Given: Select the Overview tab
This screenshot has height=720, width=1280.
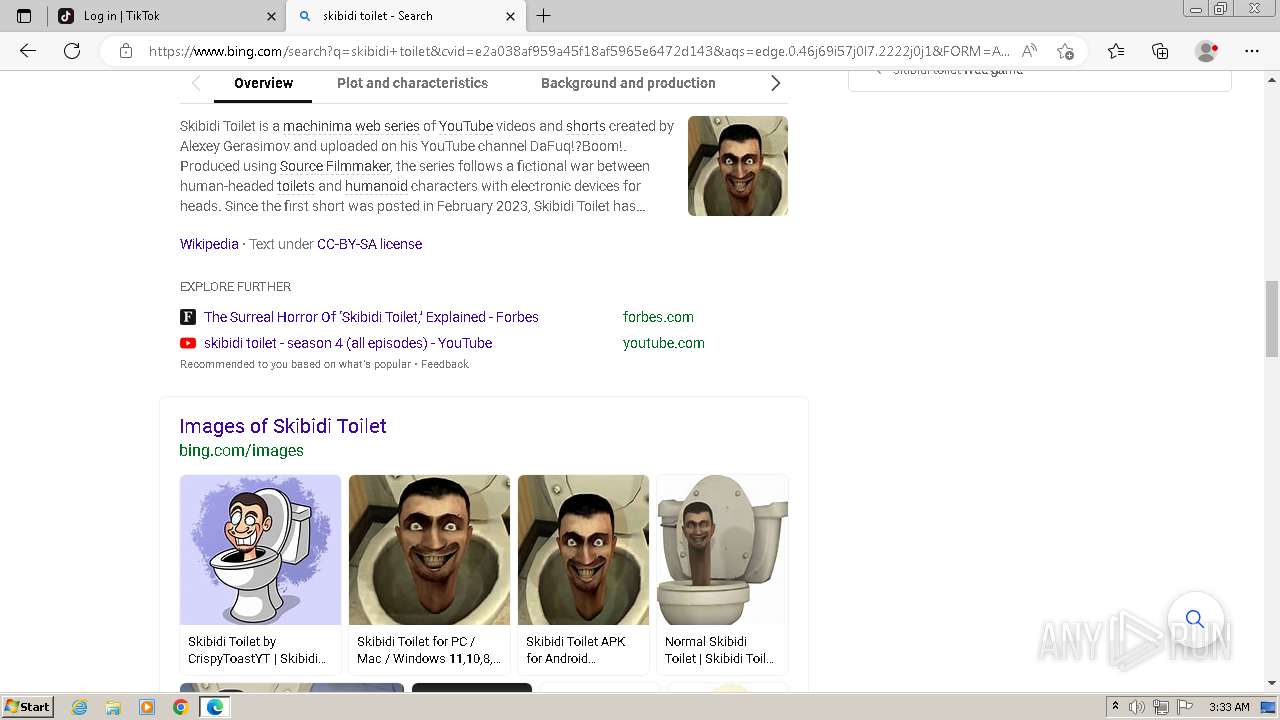Looking at the screenshot, I should [263, 83].
